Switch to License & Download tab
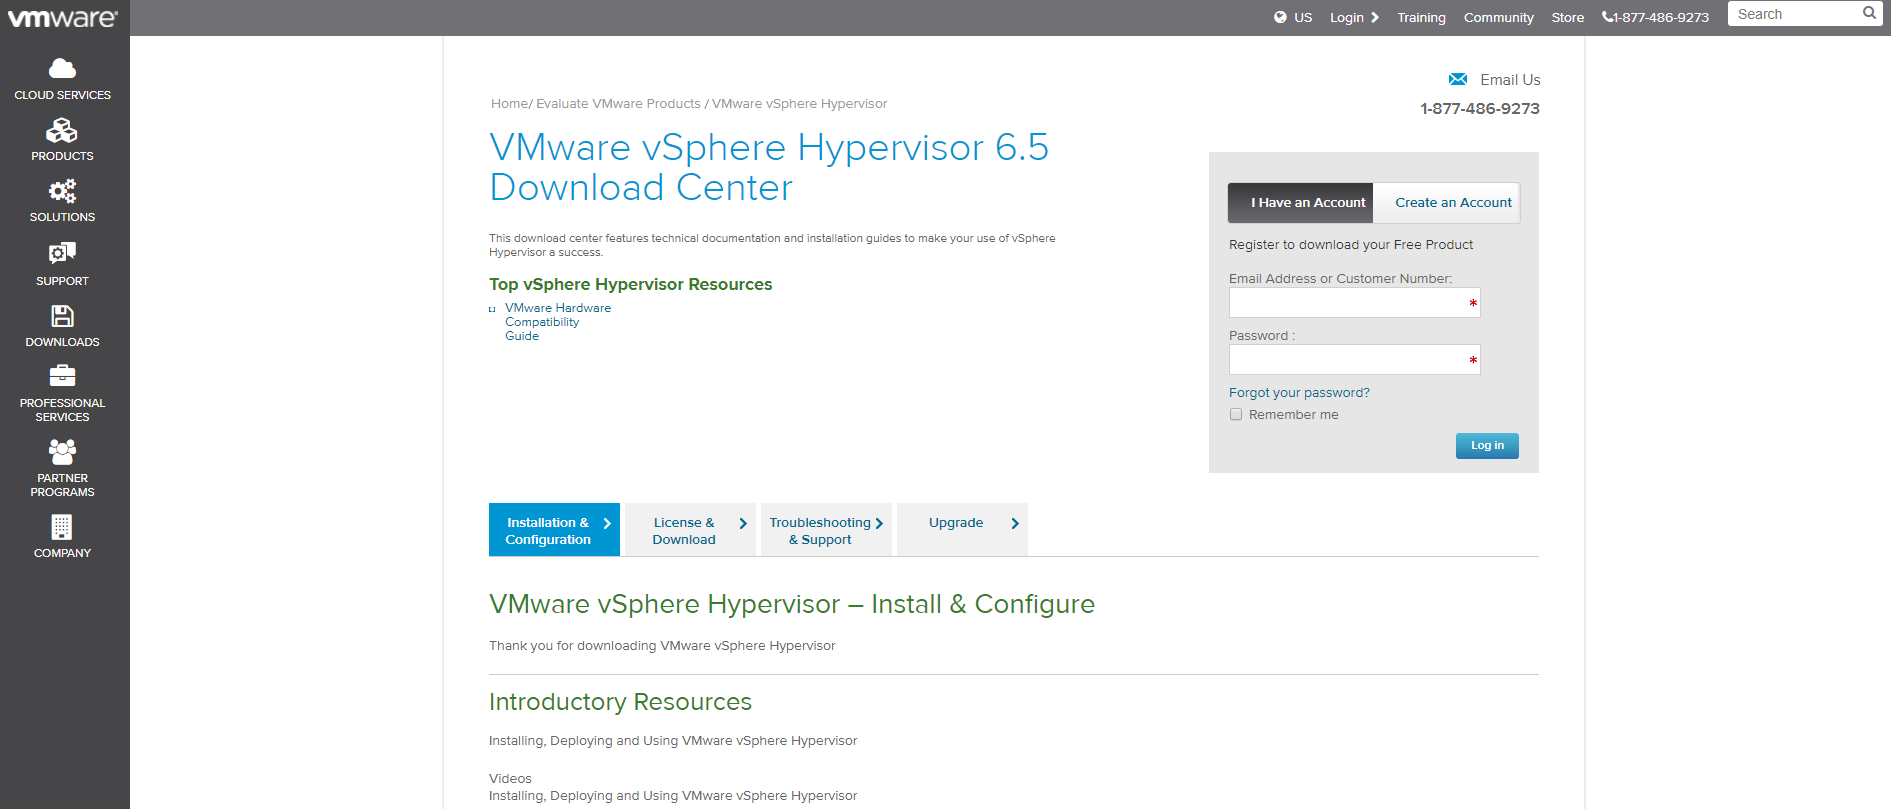 [690, 530]
